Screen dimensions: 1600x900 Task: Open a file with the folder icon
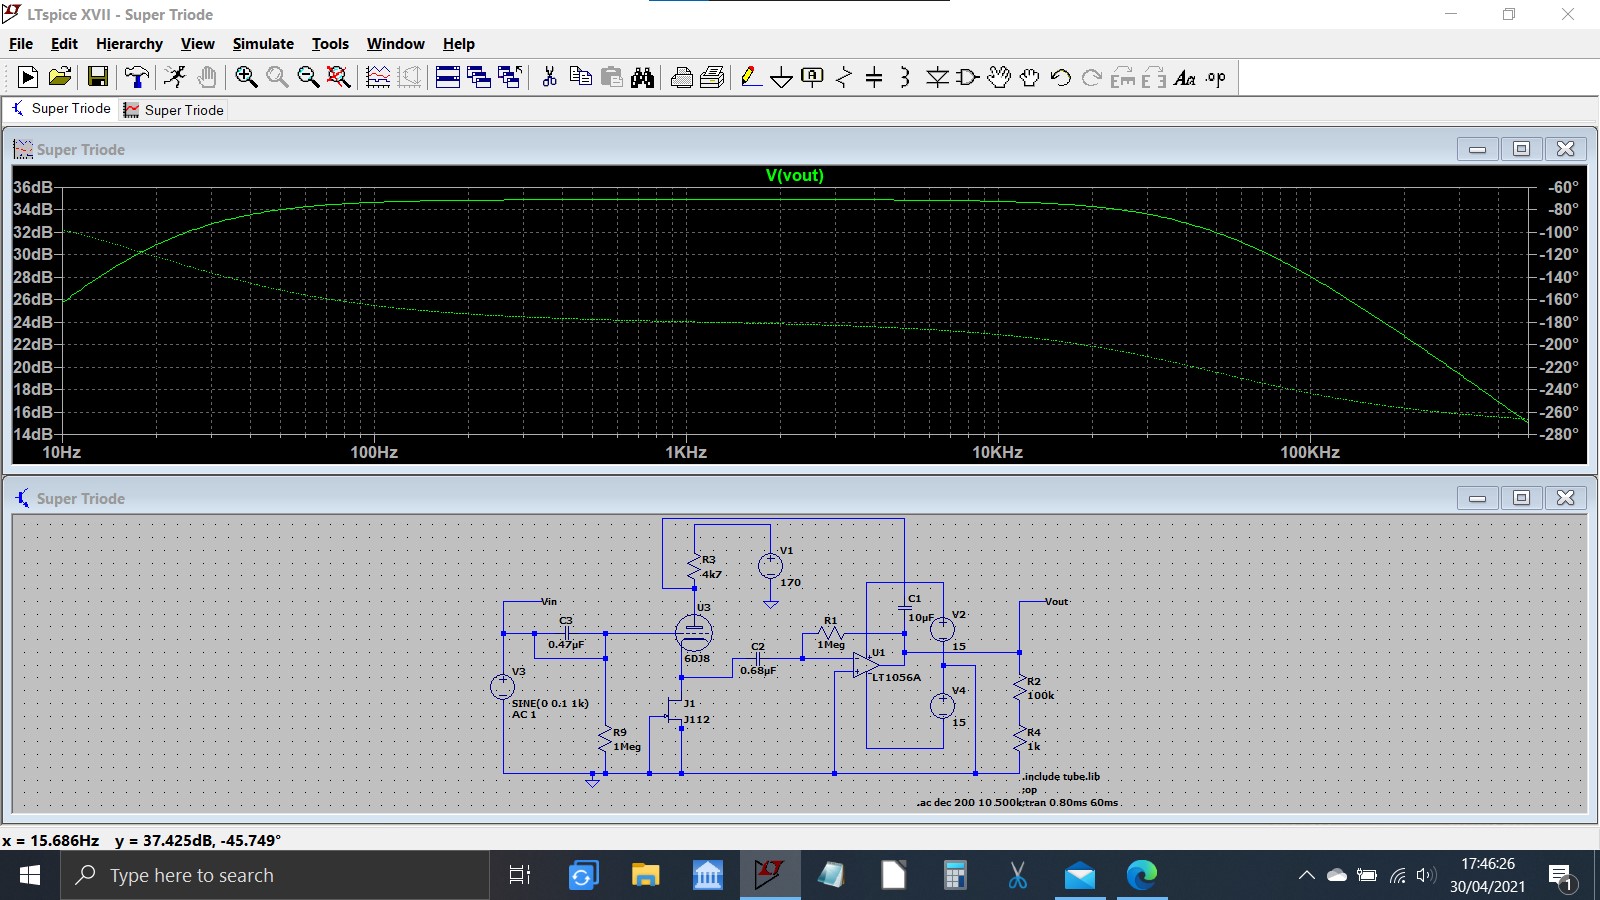click(60, 77)
